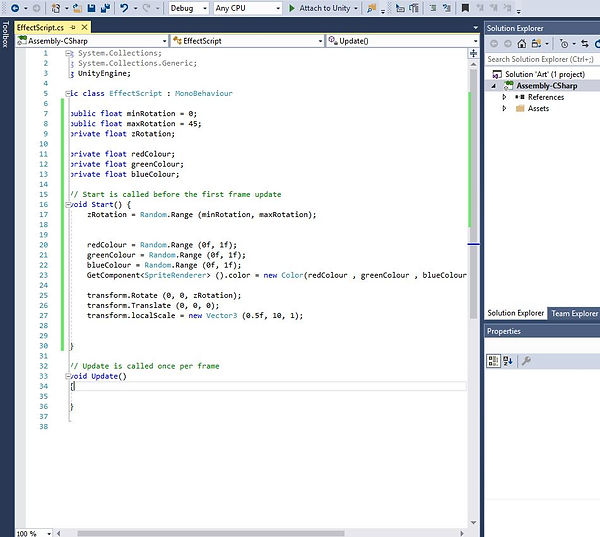The image size is (600, 537).
Task: Click Solution Explorer Forward arrow icon
Action: 508,44
